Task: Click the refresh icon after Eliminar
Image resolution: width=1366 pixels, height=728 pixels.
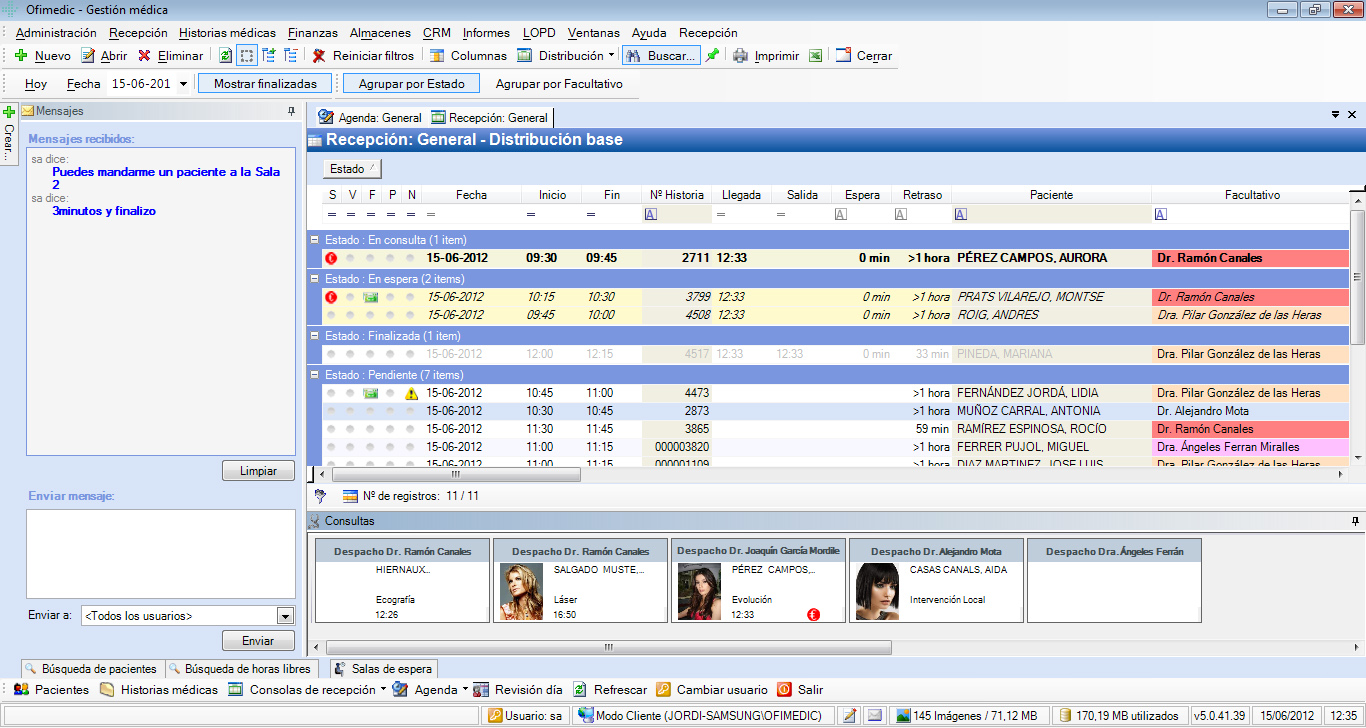Action: click(x=225, y=56)
